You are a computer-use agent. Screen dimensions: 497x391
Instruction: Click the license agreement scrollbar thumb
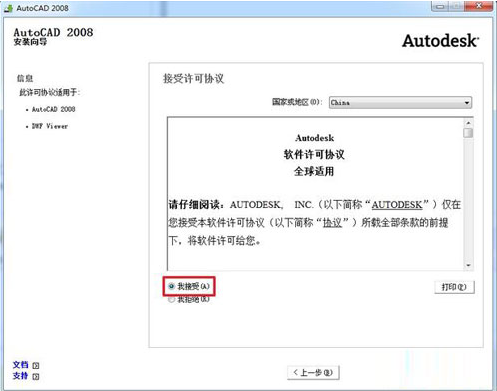coord(468,133)
